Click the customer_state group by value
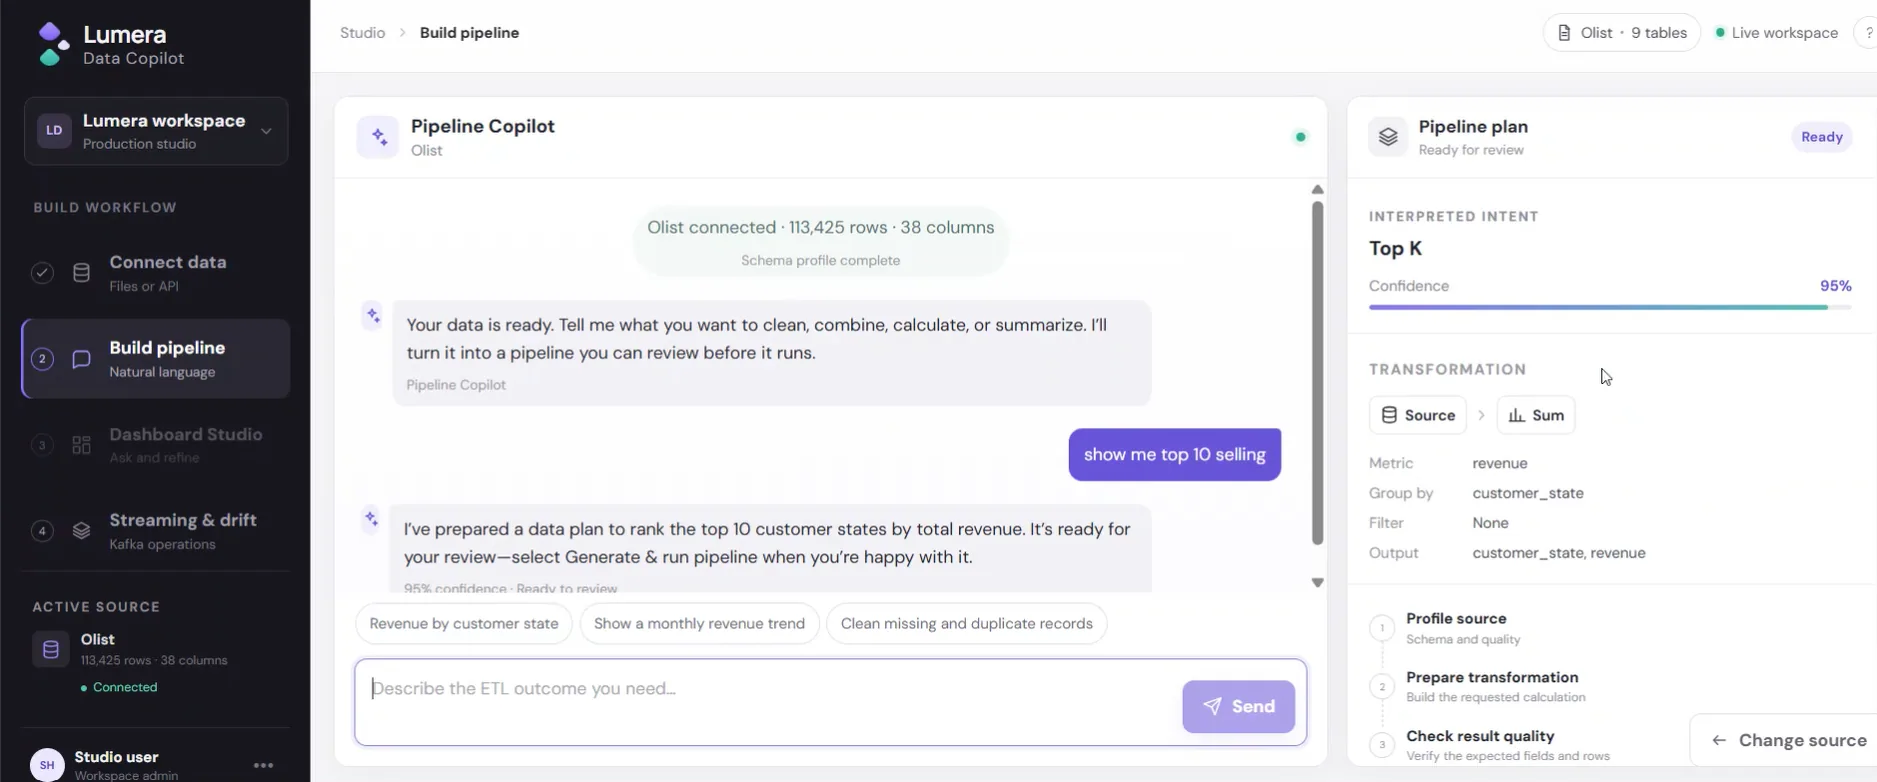Viewport: 1877px width, 782px height. tap(1528, 493)
